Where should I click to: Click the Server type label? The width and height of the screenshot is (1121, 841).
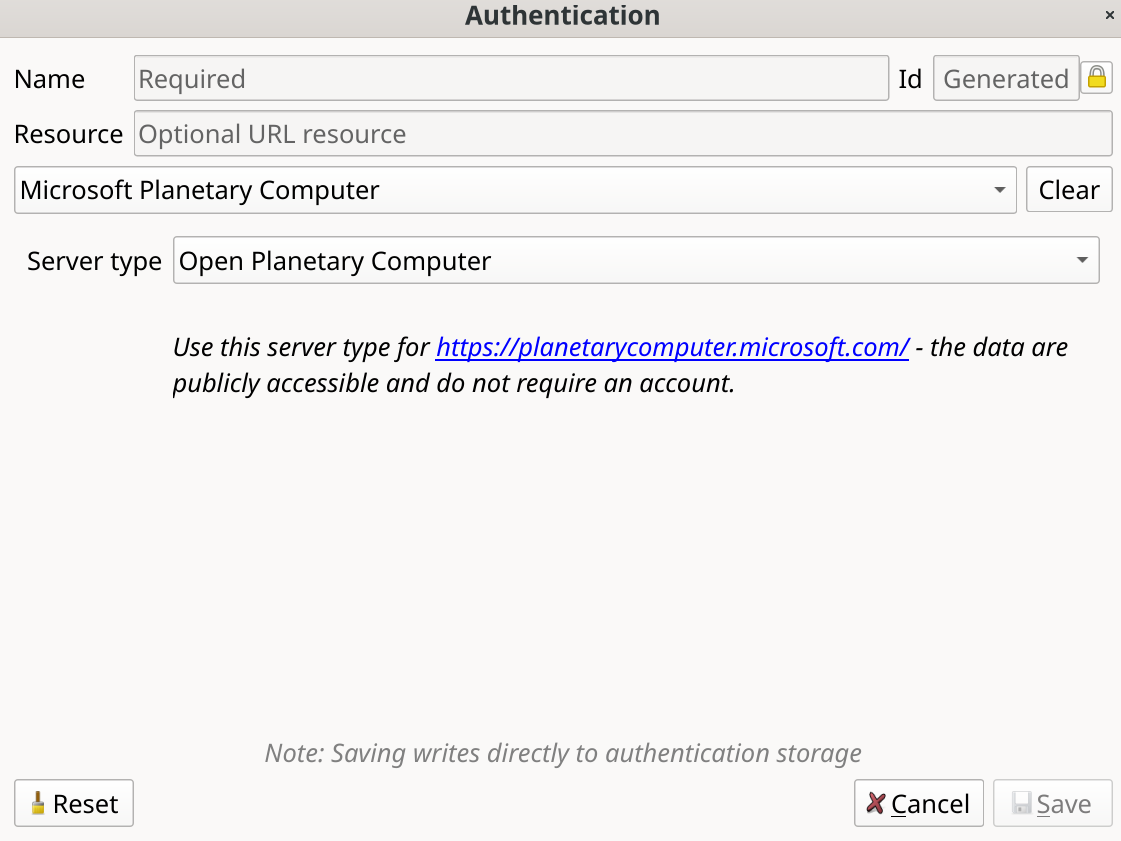93,260
